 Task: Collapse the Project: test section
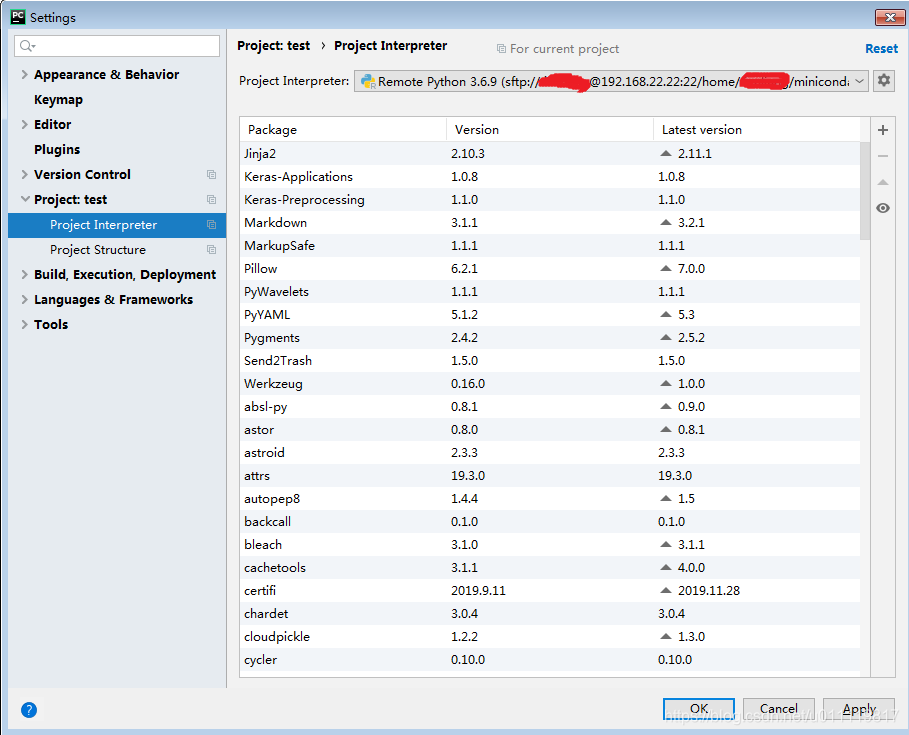click(x=24, y=199)
